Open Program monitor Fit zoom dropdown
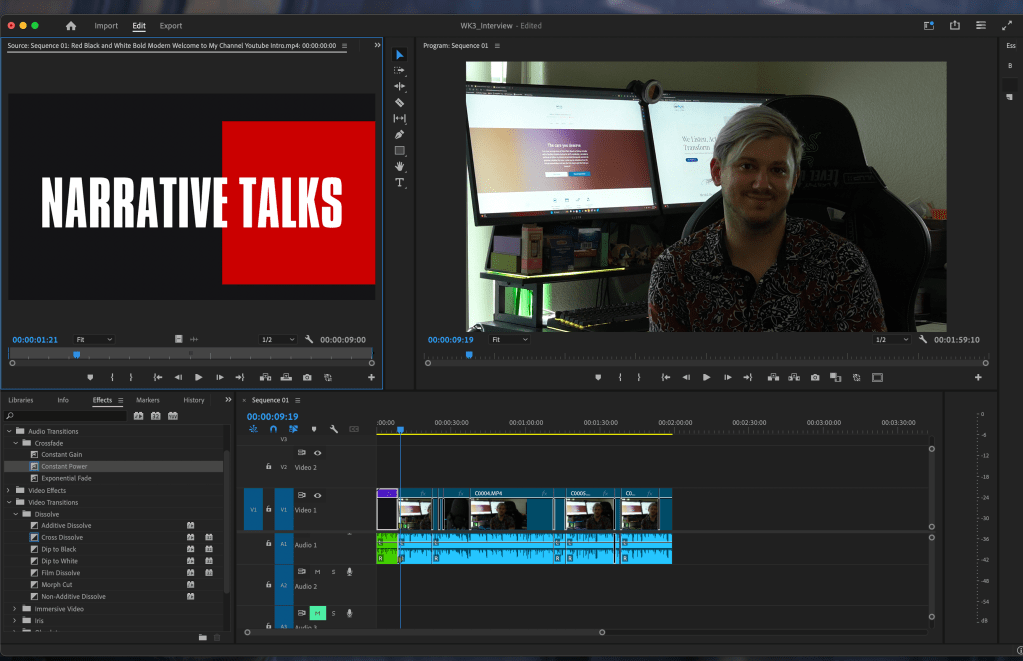 pyautogui.click(x=509, y=340)
